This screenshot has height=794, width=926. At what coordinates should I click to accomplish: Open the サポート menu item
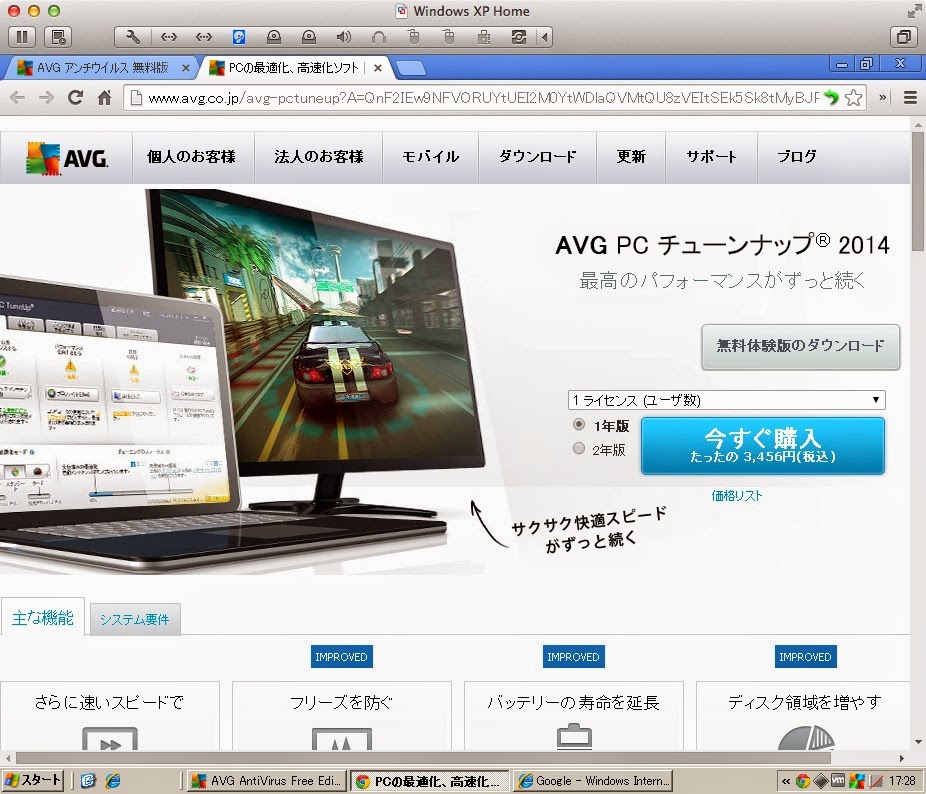coord(711,157)
